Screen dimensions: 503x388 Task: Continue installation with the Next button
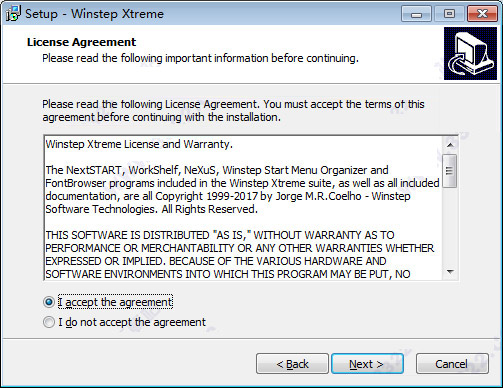pos(367,364)
